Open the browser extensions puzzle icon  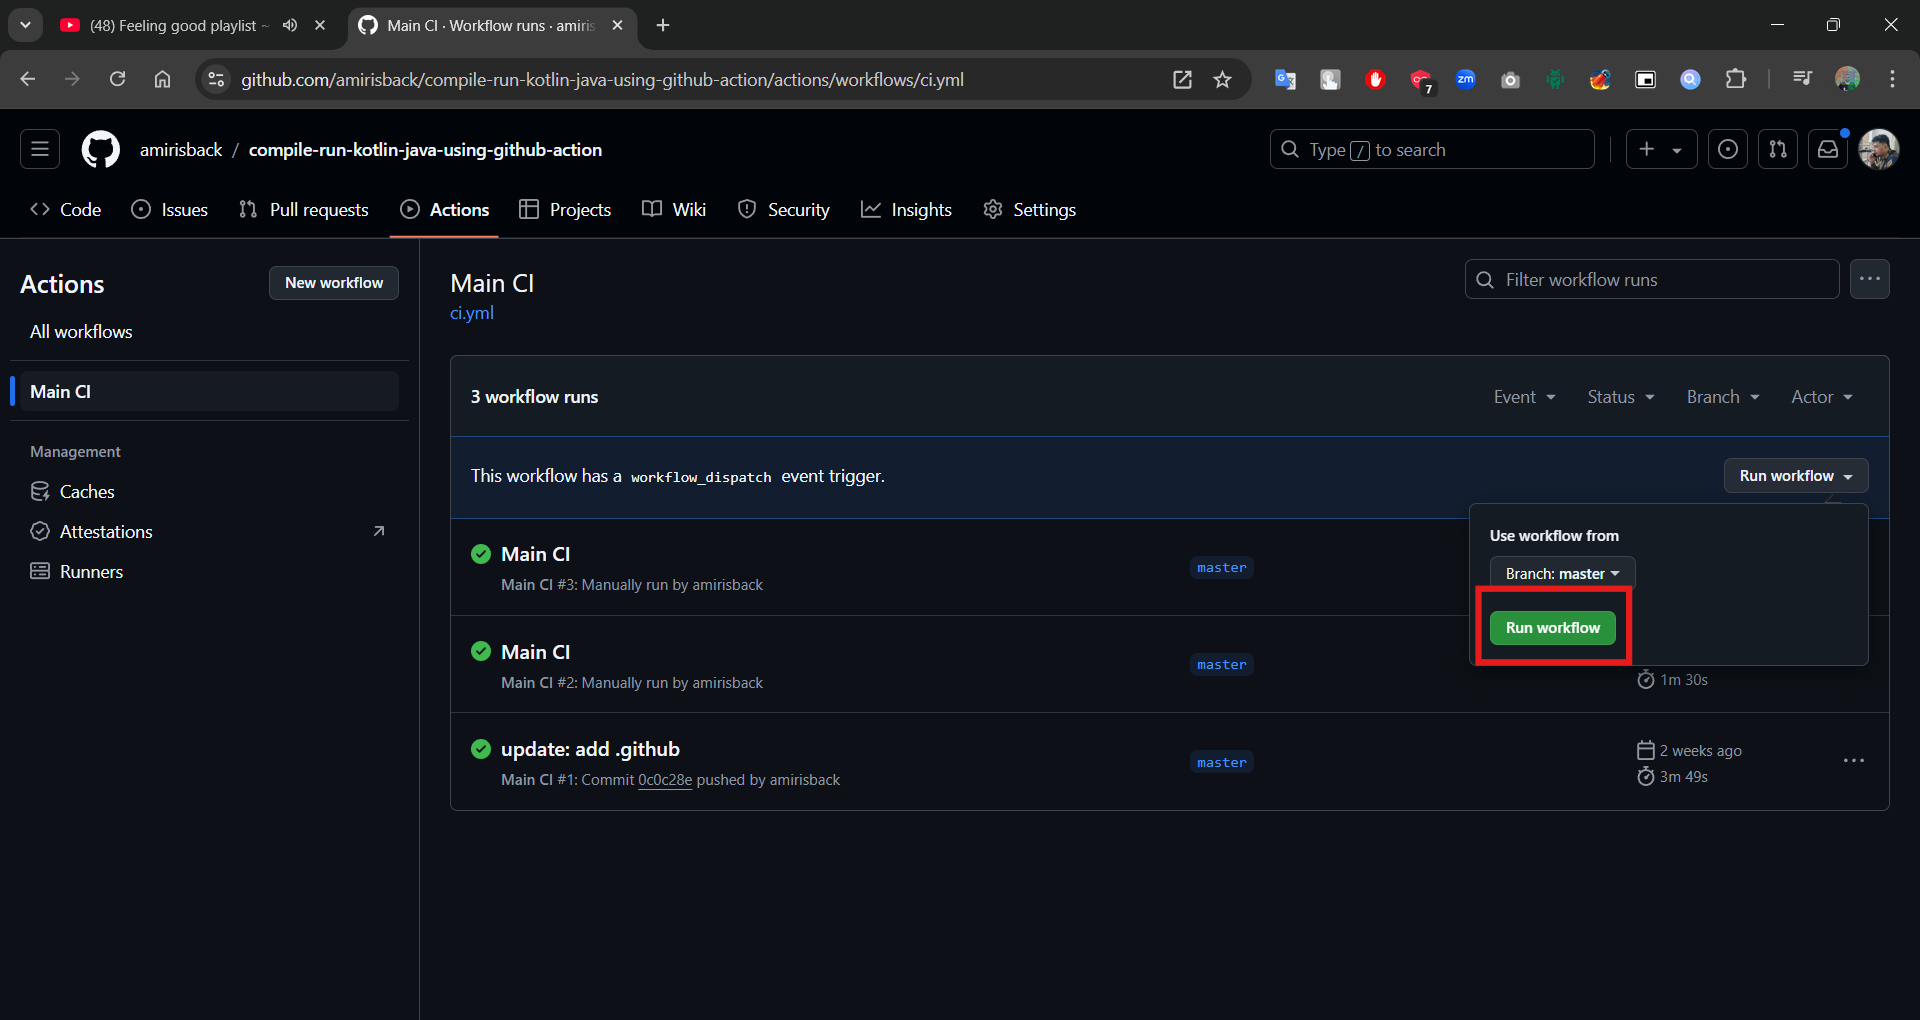click(x=1736, y=80)
